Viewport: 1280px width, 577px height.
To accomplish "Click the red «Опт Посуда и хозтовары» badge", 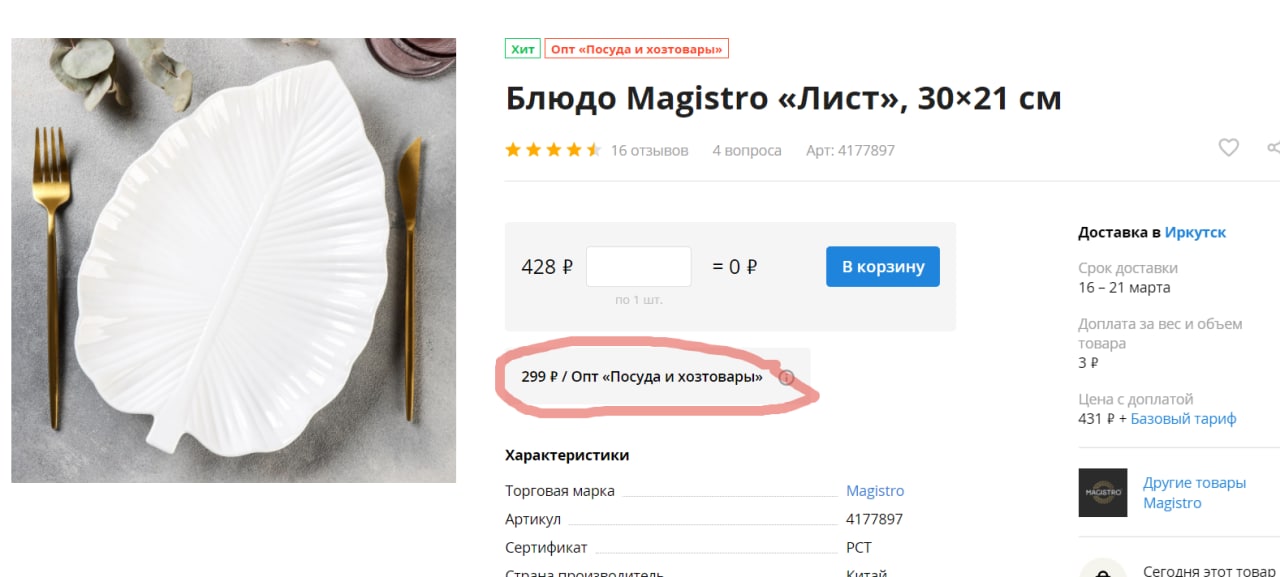I will pyautogui.click(x=637, y=48).
